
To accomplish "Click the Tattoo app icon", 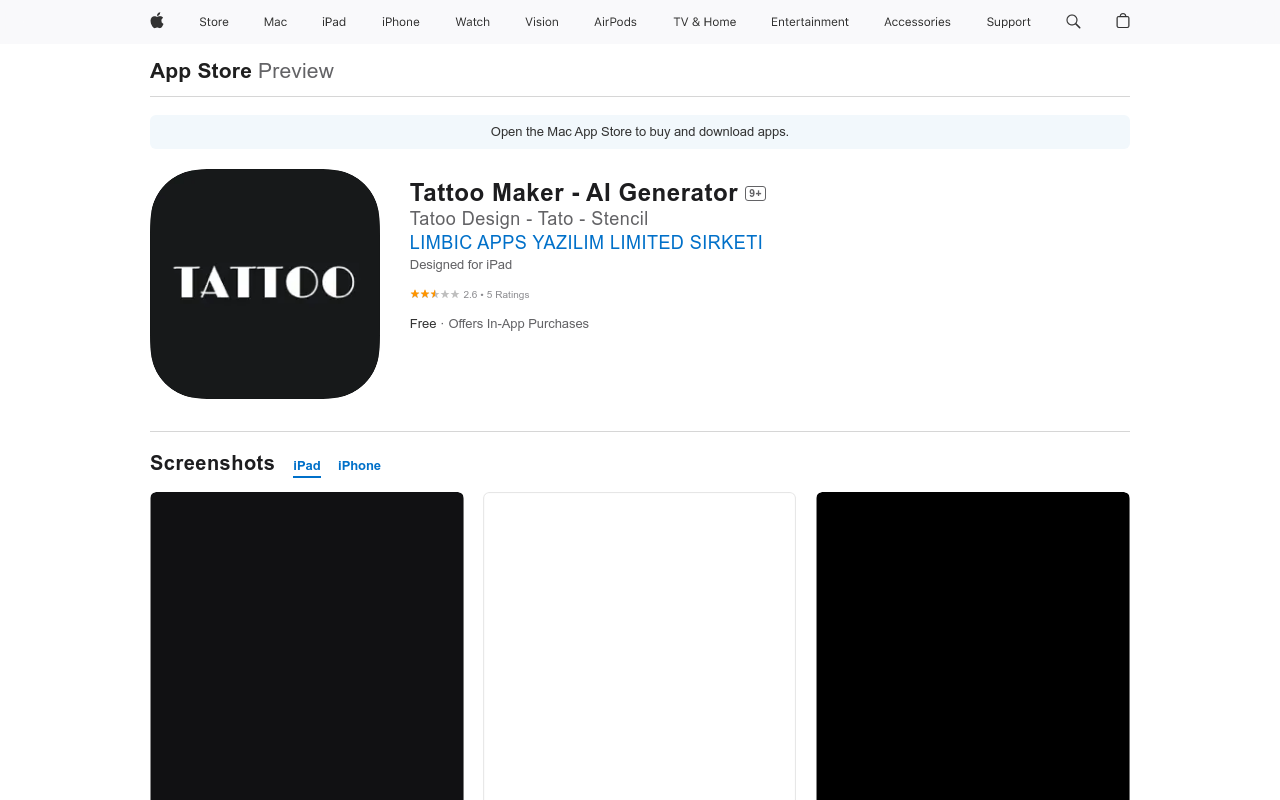I will point(265,284).
